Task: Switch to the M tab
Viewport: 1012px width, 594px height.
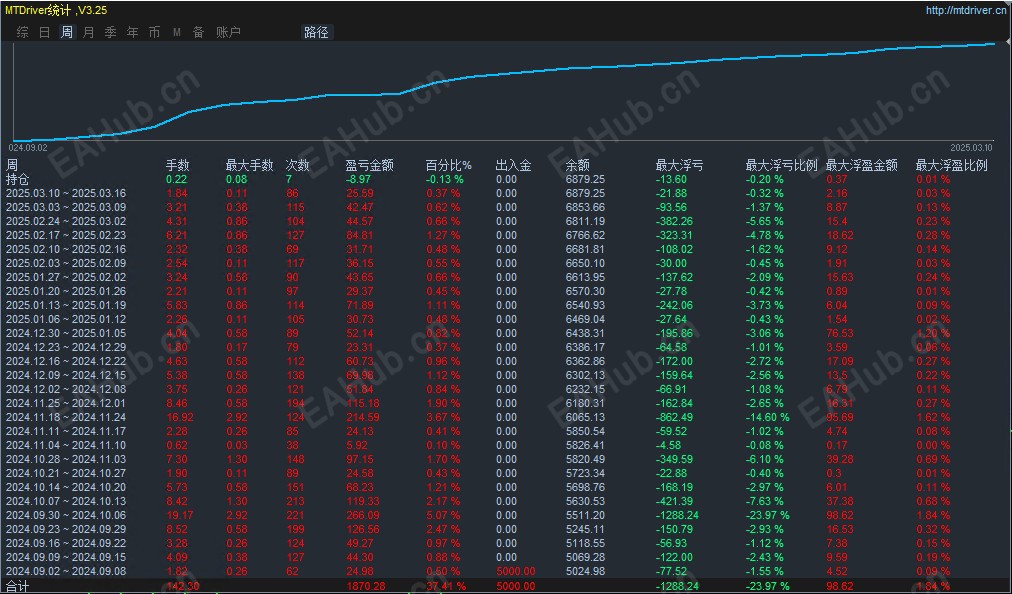Action: tap(177, 32)
